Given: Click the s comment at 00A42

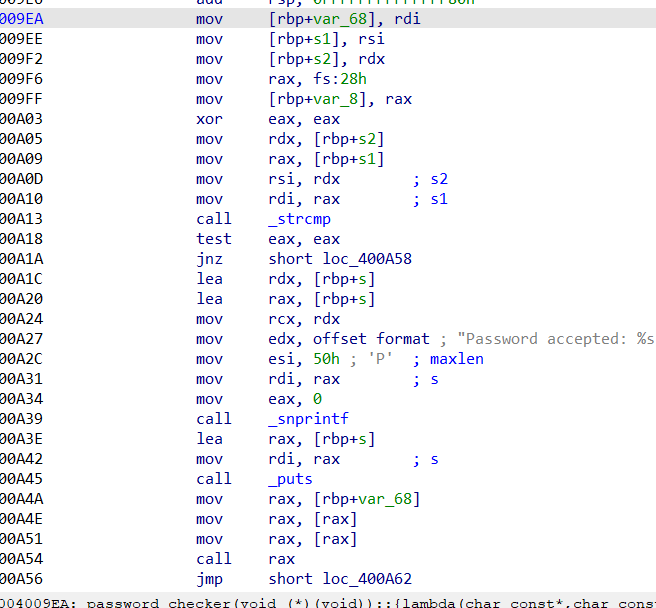Looking at the screenshot, I should point(434,459).
